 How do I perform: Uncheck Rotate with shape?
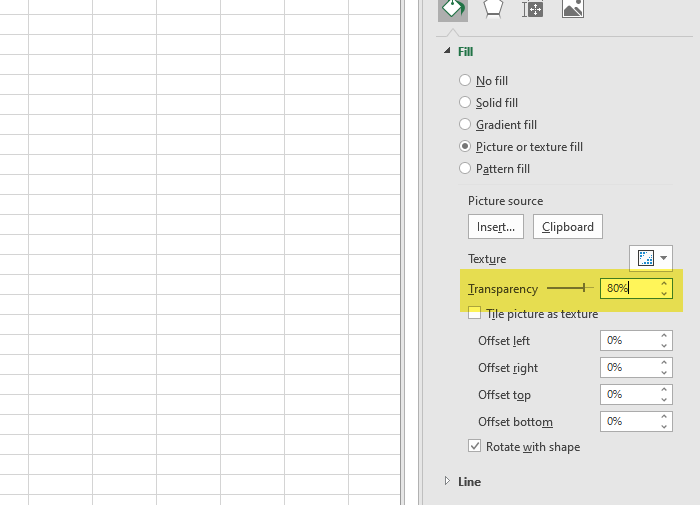[475, 446]
